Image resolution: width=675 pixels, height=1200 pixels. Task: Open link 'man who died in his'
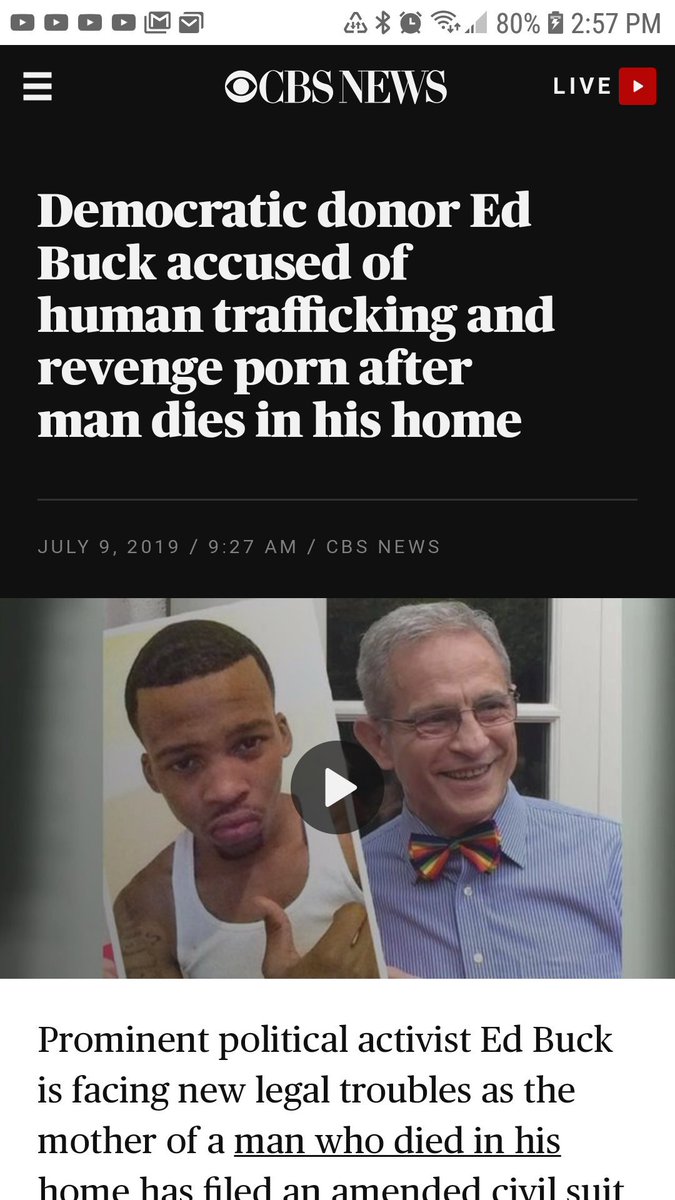coord(397,1140)
